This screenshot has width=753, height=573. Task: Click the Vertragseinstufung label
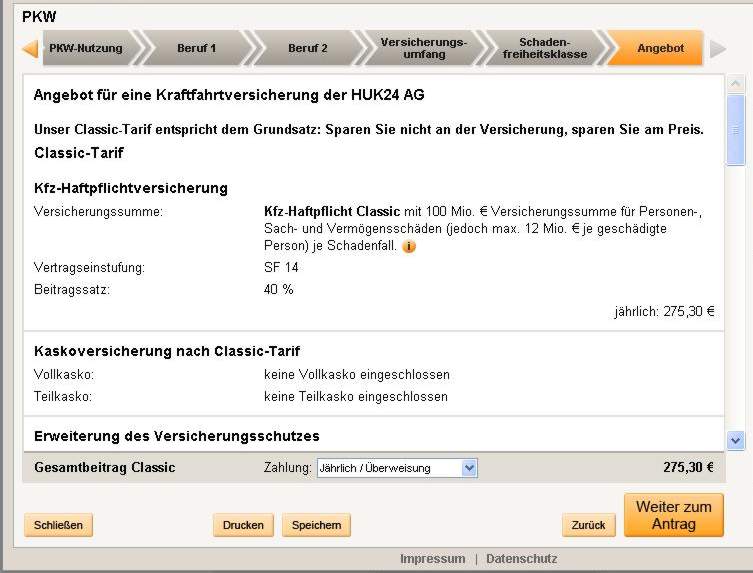tap(89, 268)
